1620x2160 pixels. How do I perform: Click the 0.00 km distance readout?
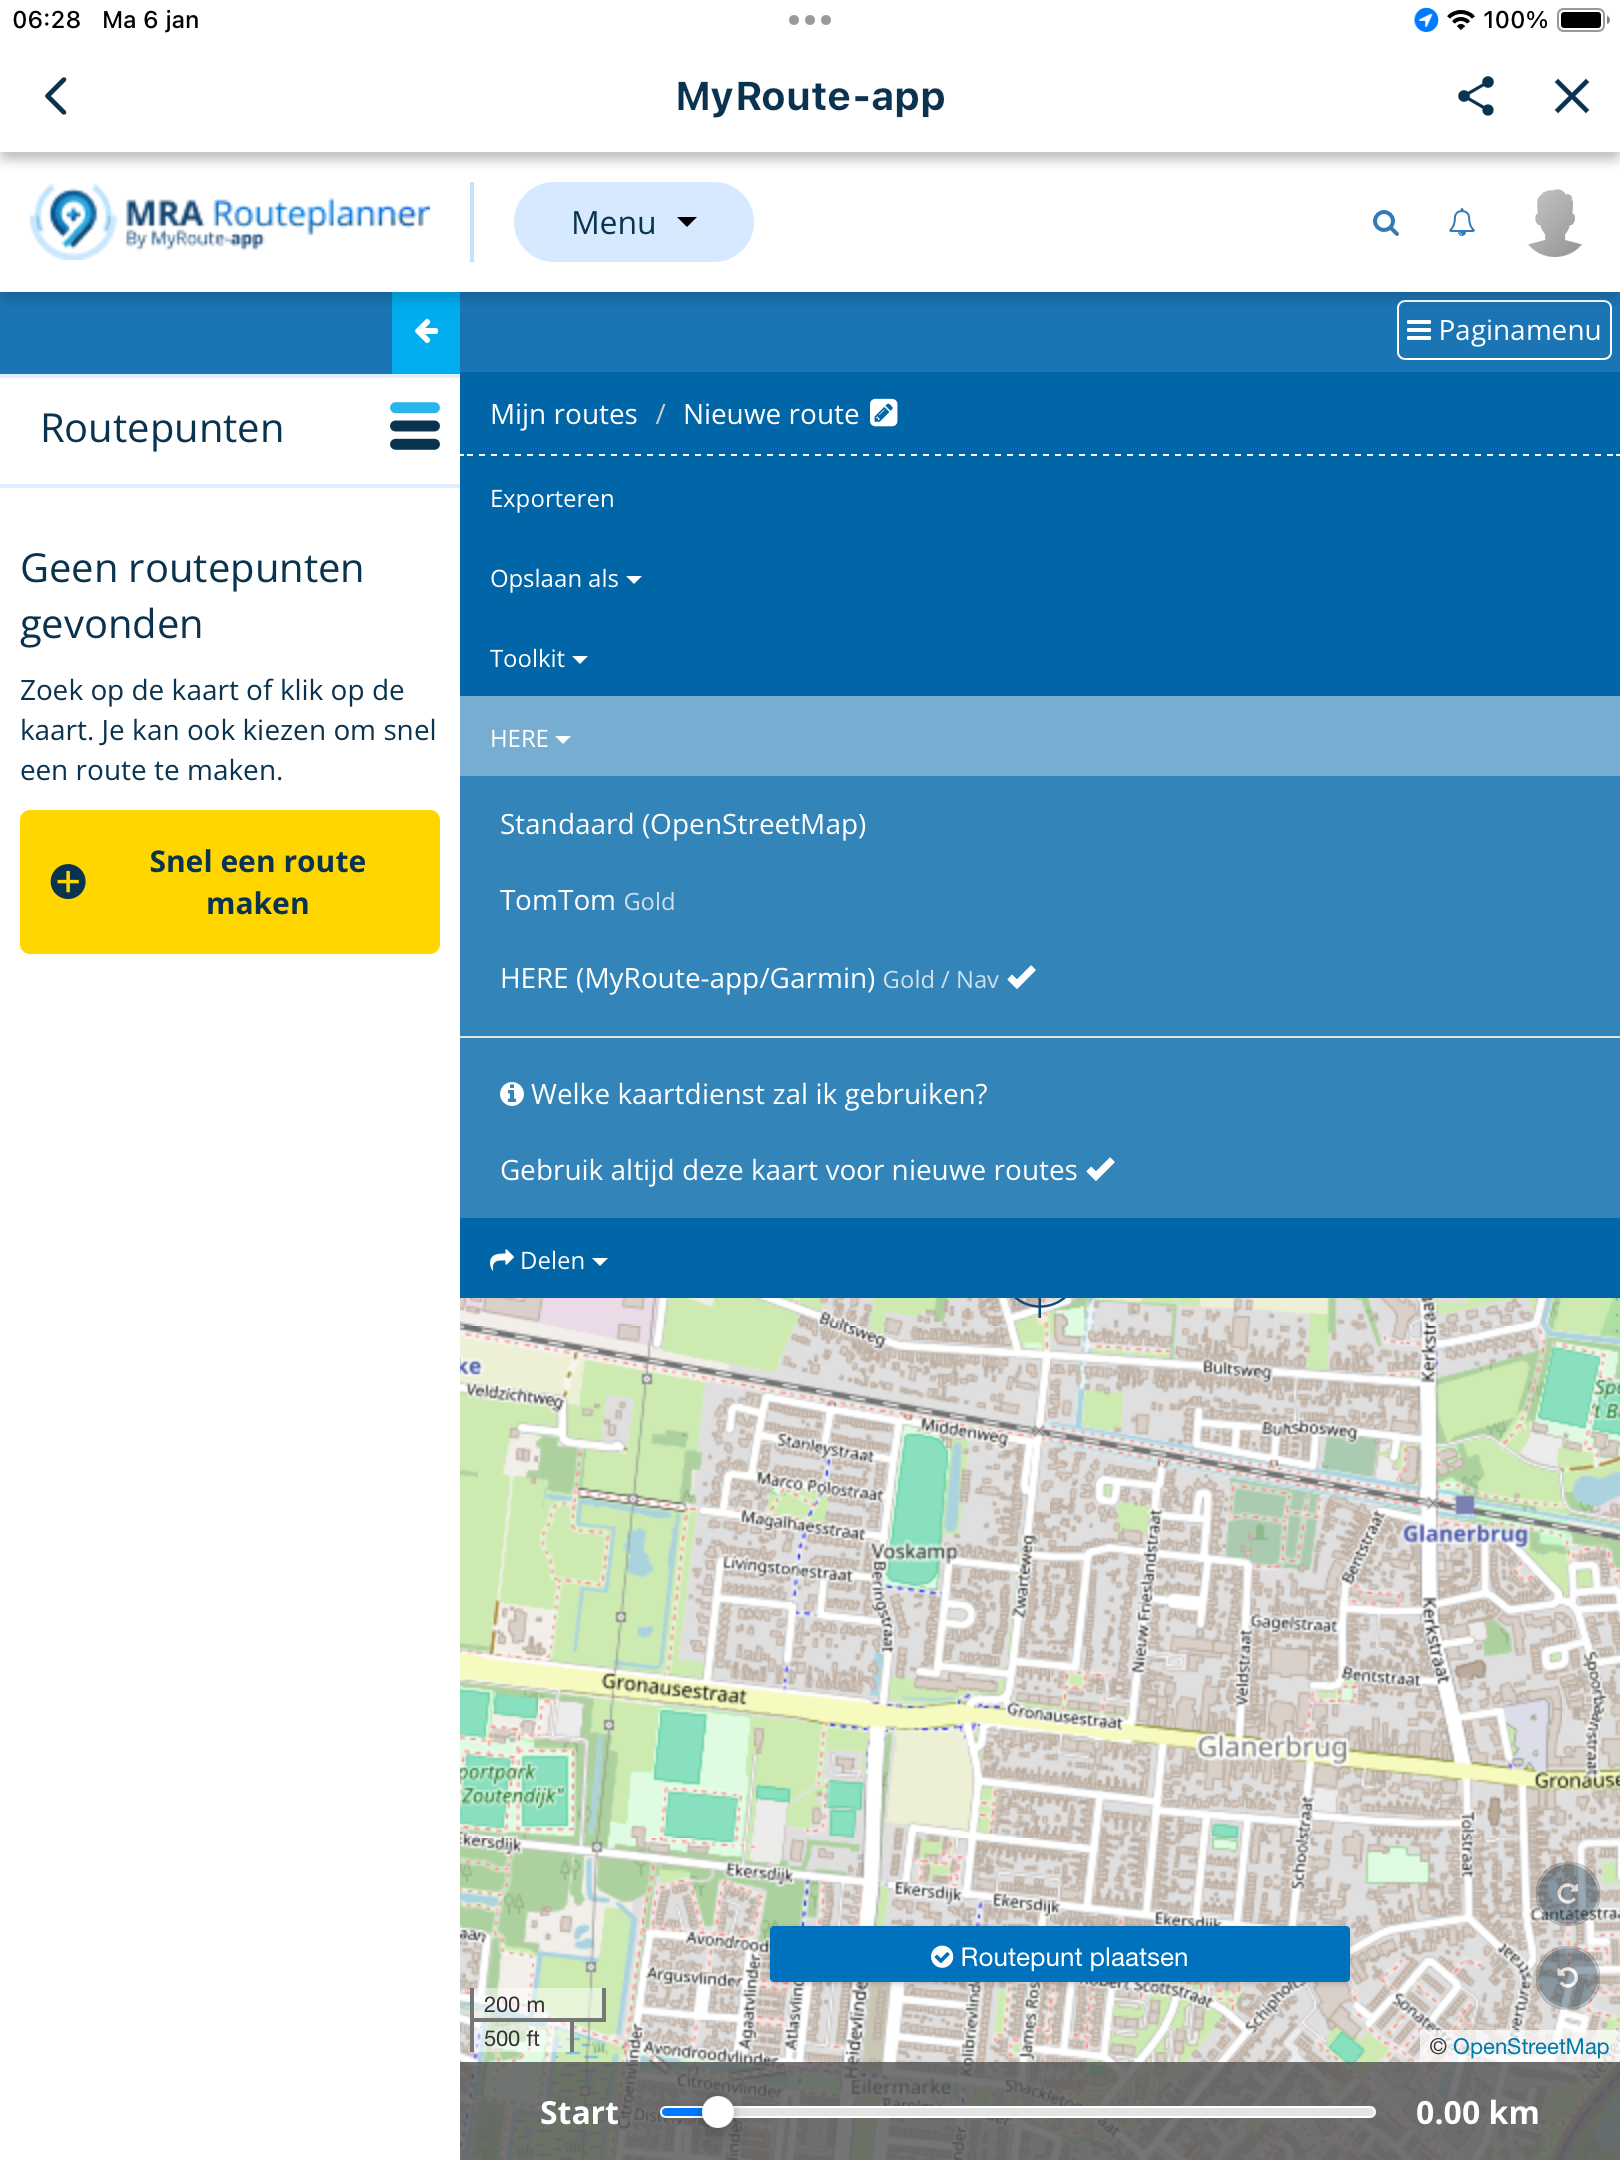(1477, 2113)
